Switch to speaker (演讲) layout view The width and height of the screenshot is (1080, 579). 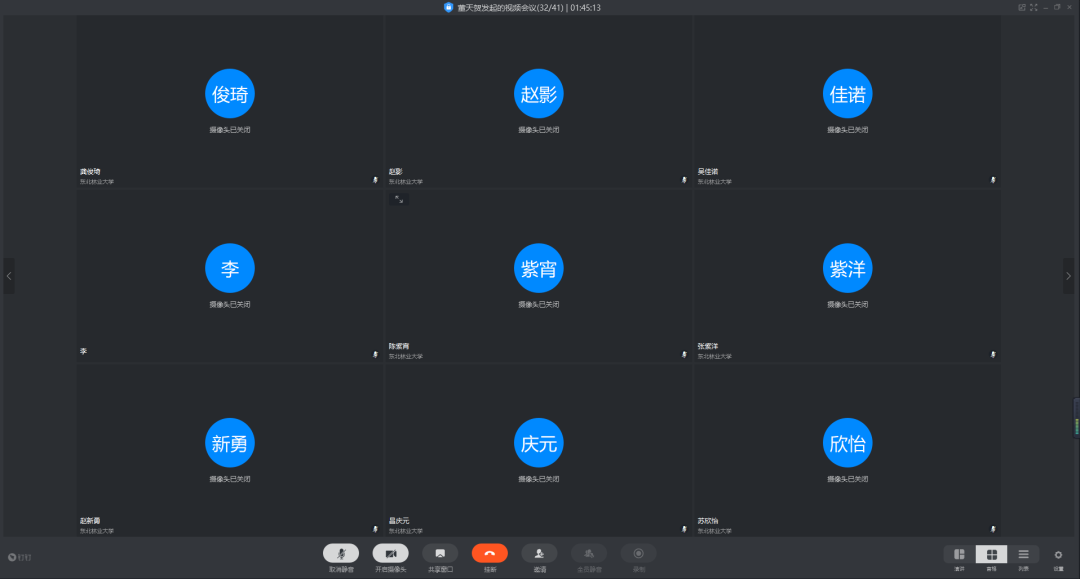pyautogui.click(x=959, y=554)
